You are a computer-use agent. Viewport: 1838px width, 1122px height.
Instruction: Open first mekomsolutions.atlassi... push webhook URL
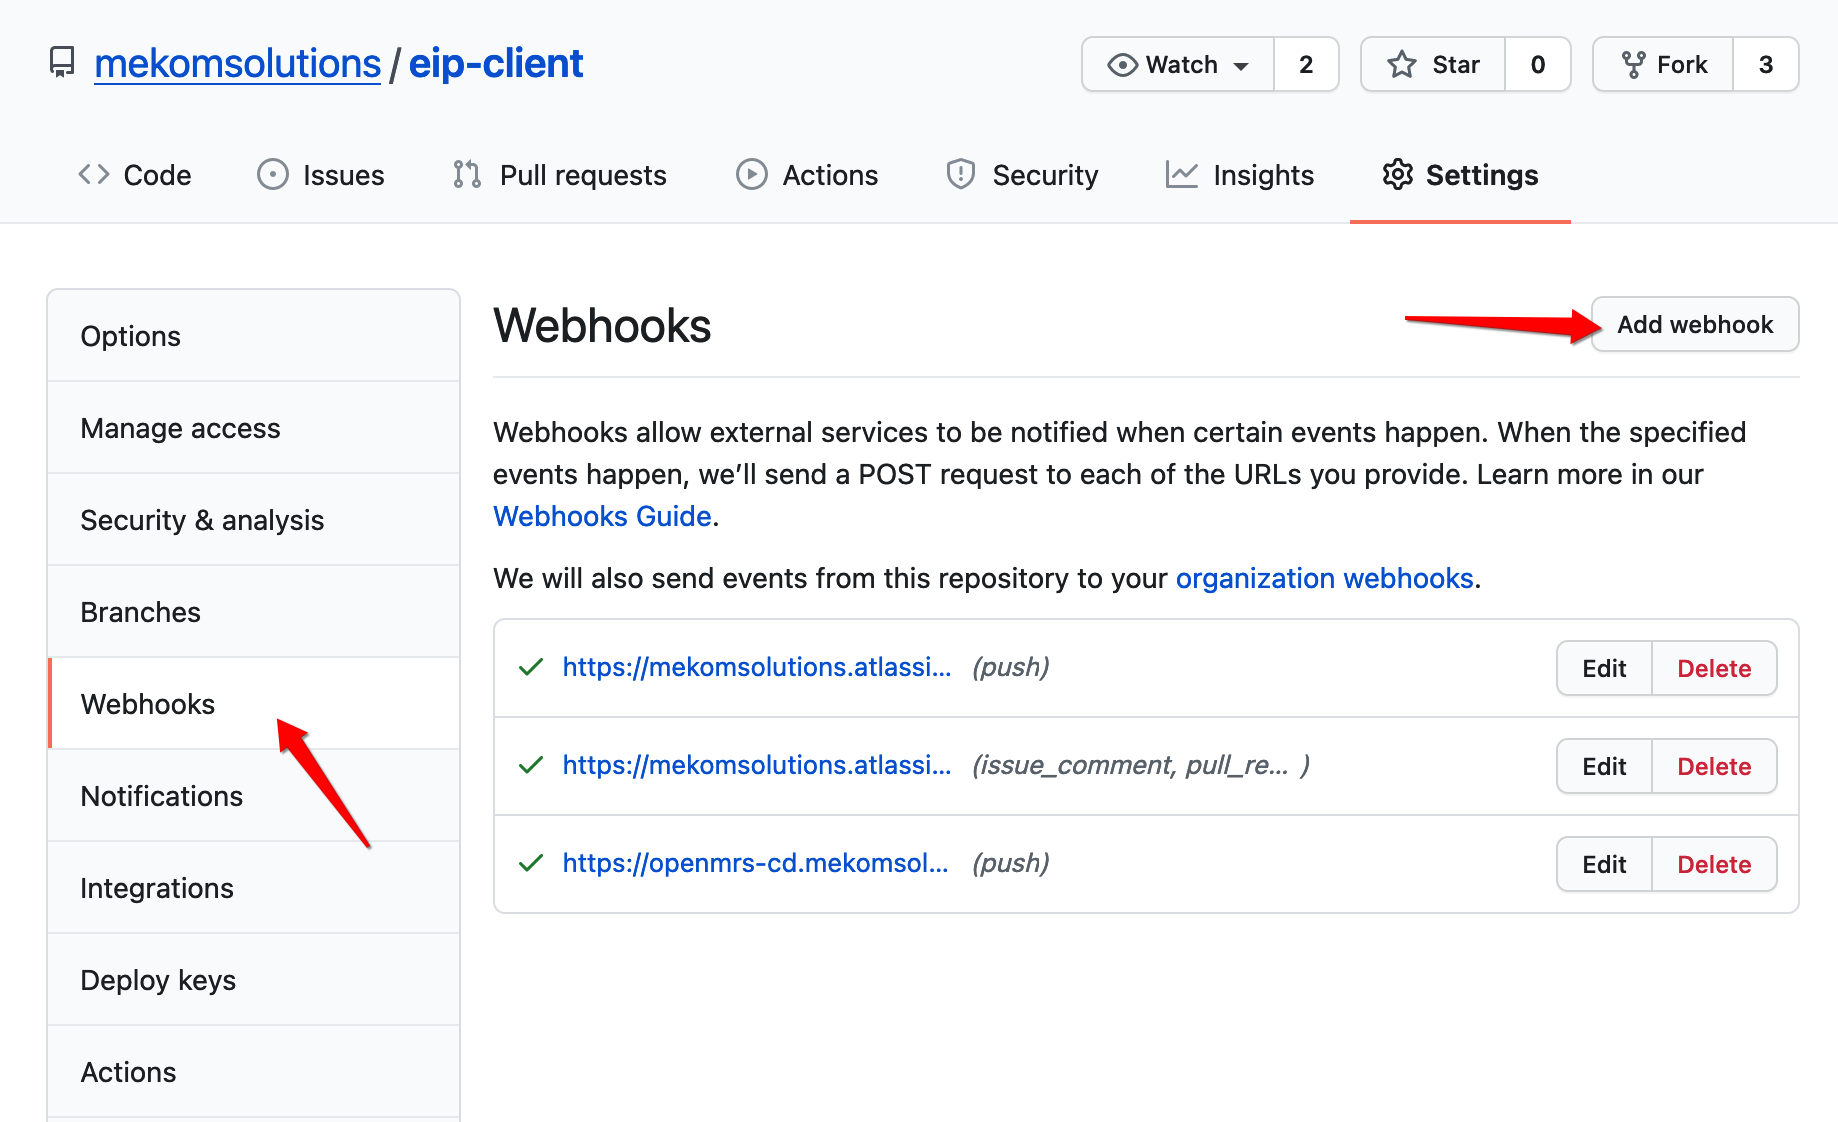coord(757,667)
